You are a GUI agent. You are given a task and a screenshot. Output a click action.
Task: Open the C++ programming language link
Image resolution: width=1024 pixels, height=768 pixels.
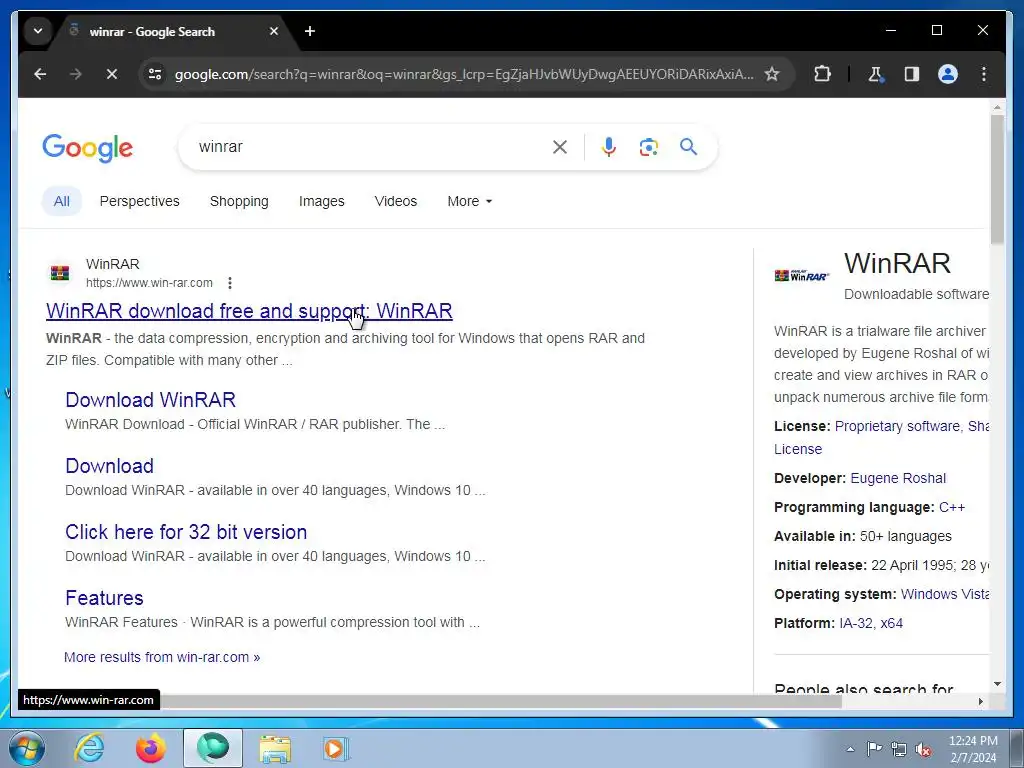[952, 507]
